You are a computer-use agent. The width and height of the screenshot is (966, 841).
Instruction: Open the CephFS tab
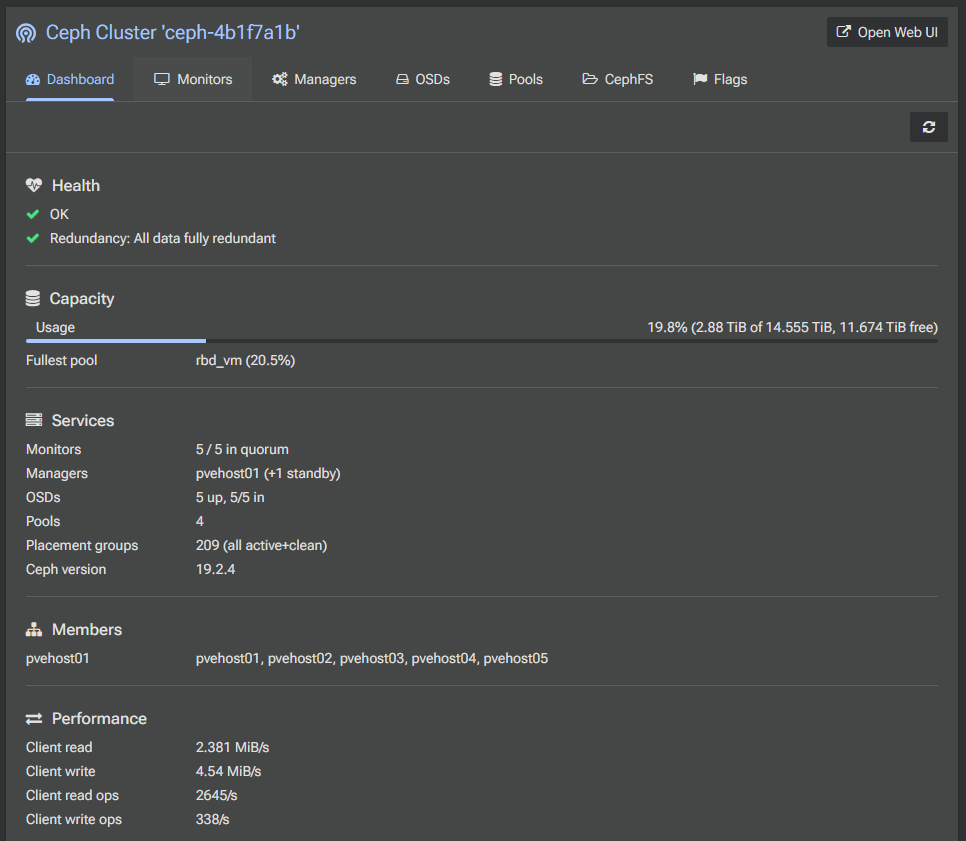click(618, 79)
